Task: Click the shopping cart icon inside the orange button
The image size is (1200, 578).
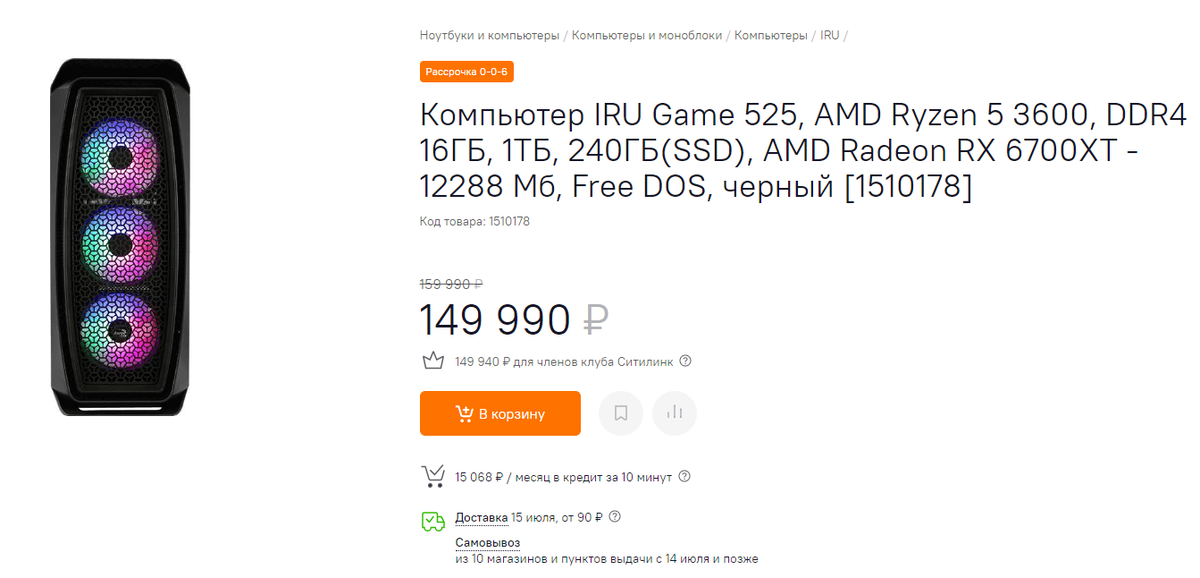Action: click(x=464, y=413)
